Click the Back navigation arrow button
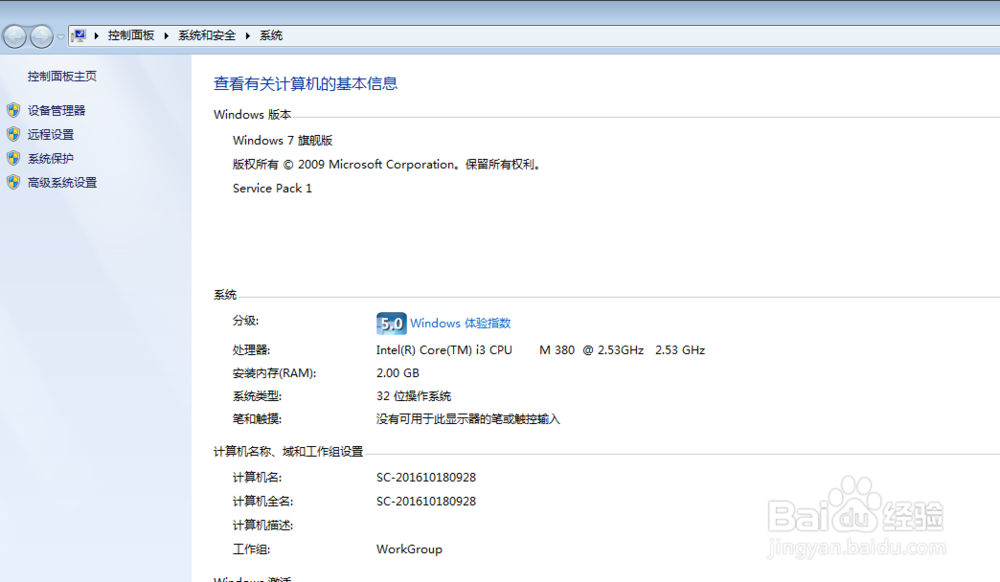 click(x=15, y=36)
